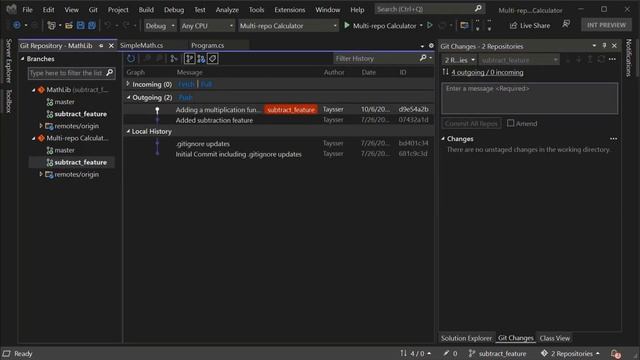The width and height of the screenshot is (640, 360).
Task: Click the branch graph view icon in history toolbar
Action: pyautogui.click(x=174, y=59)
